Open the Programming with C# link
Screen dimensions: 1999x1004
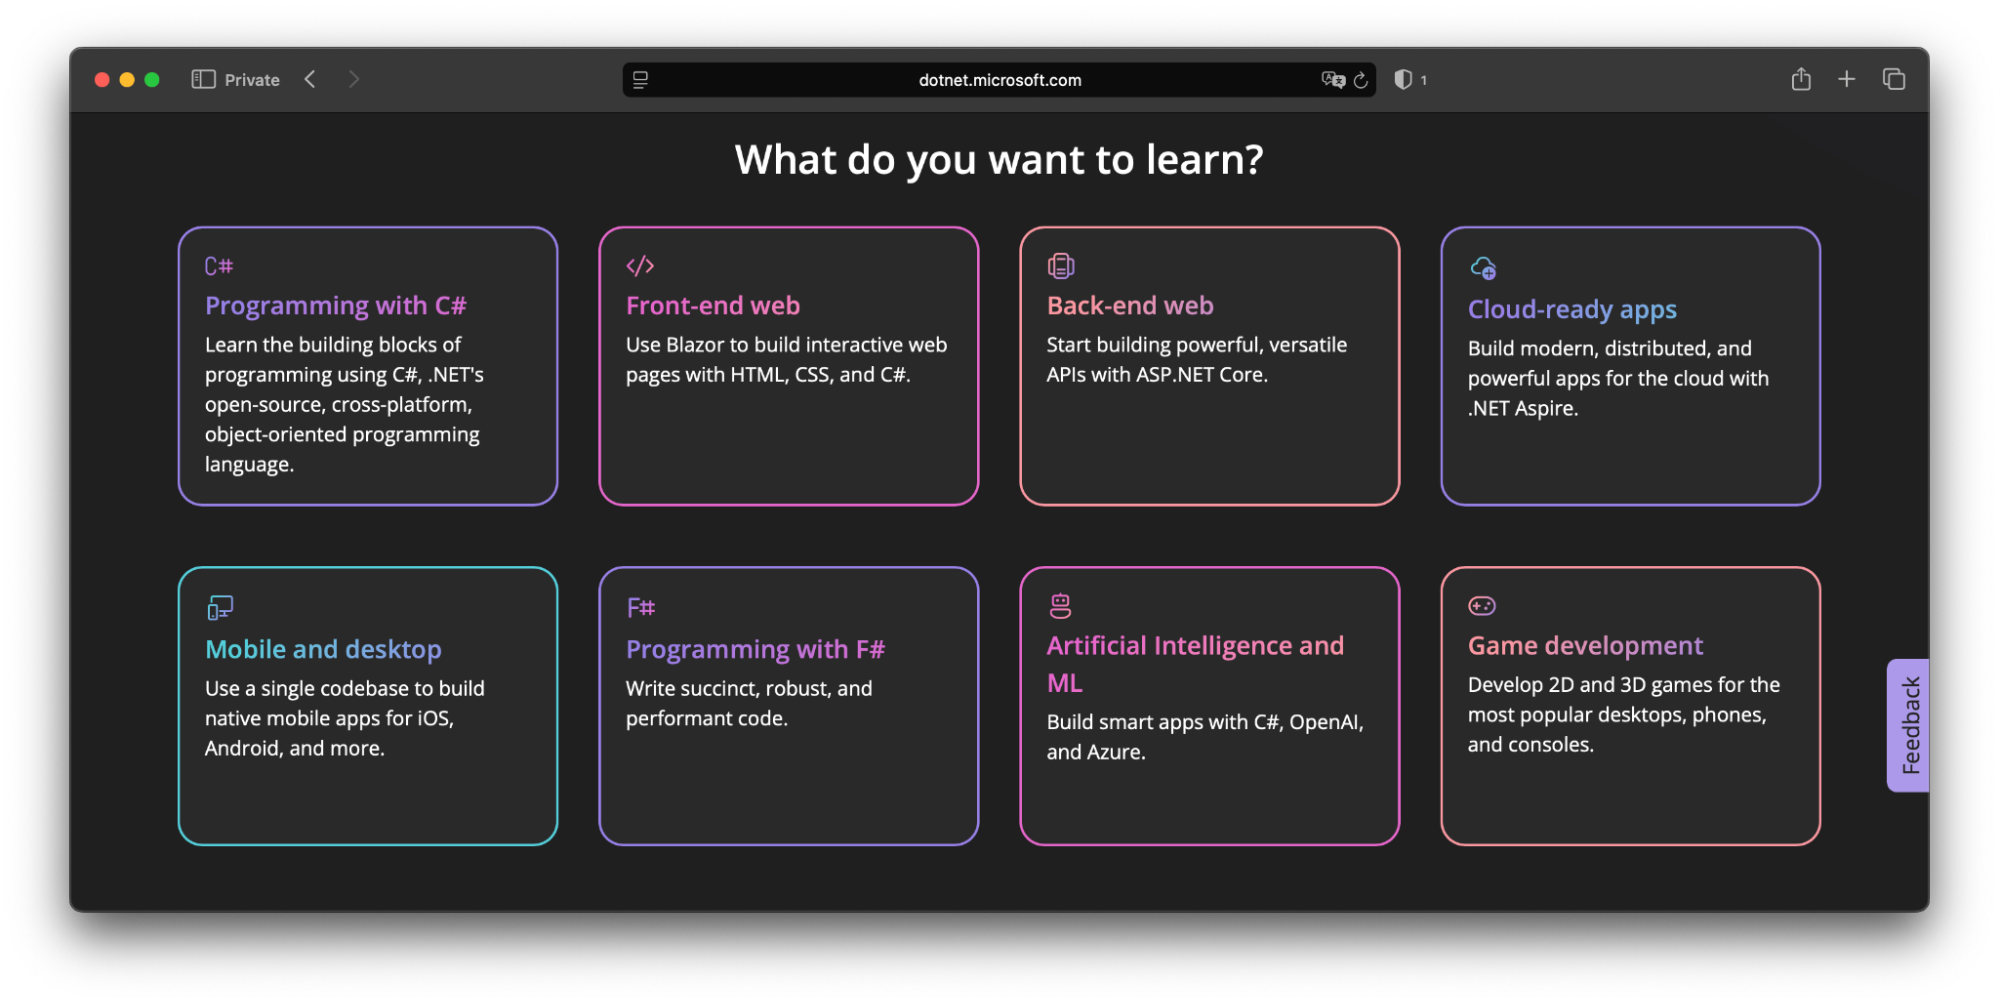click(x=335, y=306)
